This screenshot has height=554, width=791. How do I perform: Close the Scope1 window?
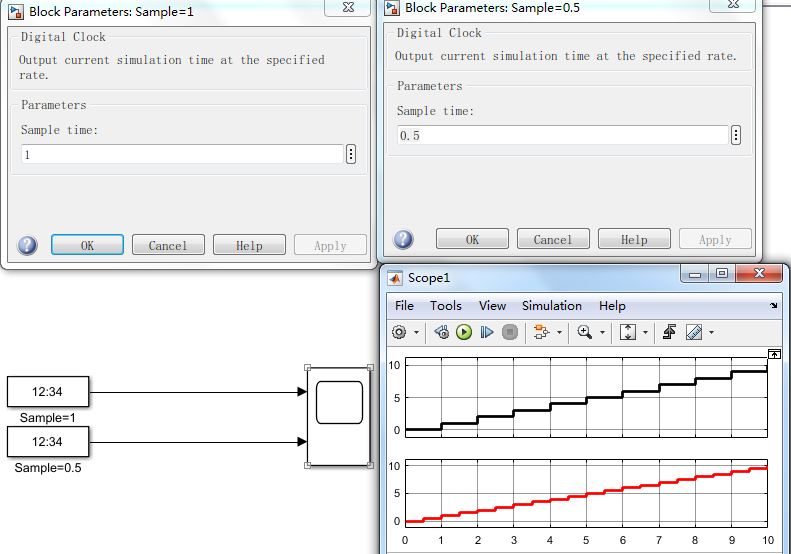759,274
